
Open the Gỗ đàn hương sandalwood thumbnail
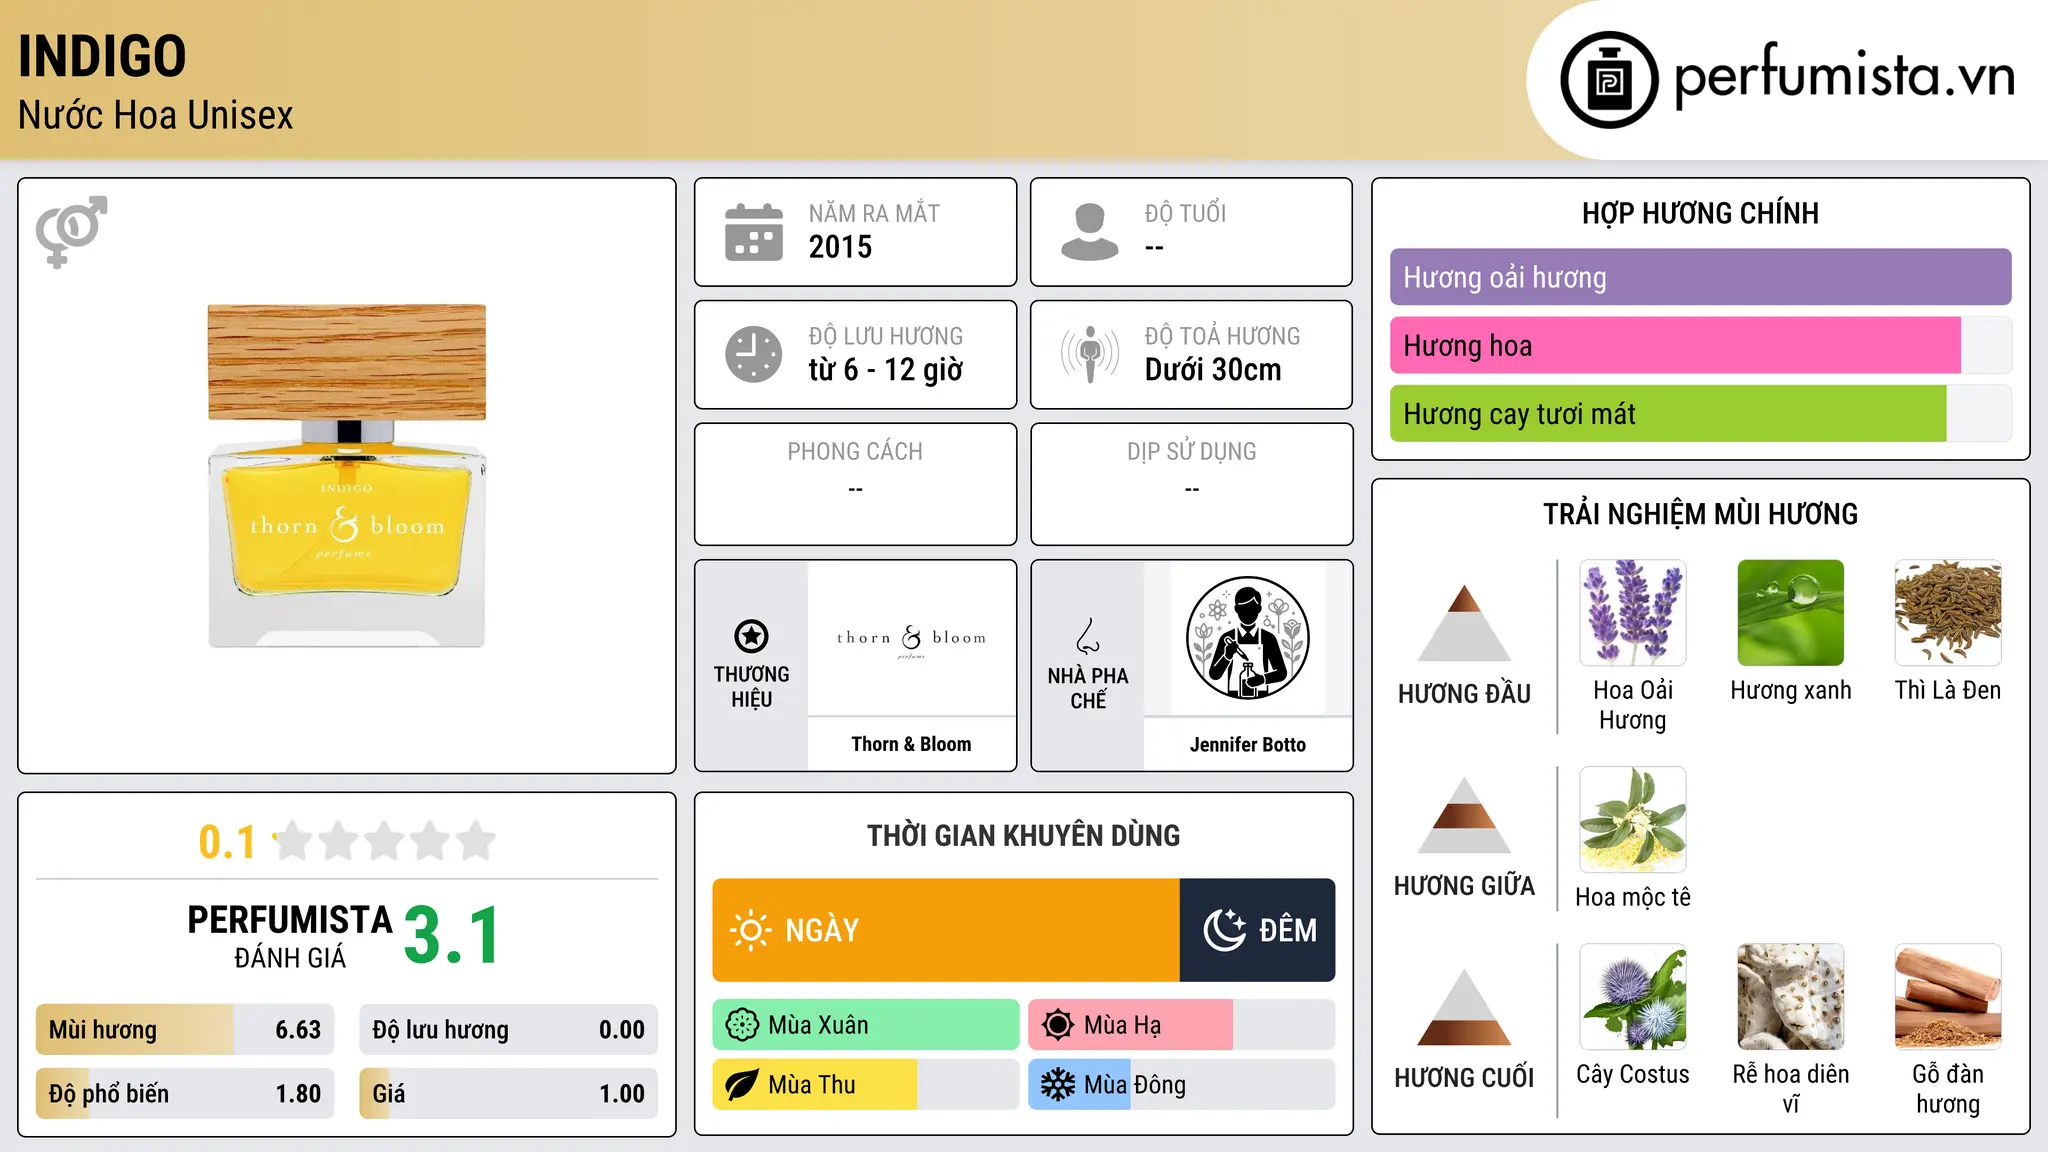[1948, 997]
